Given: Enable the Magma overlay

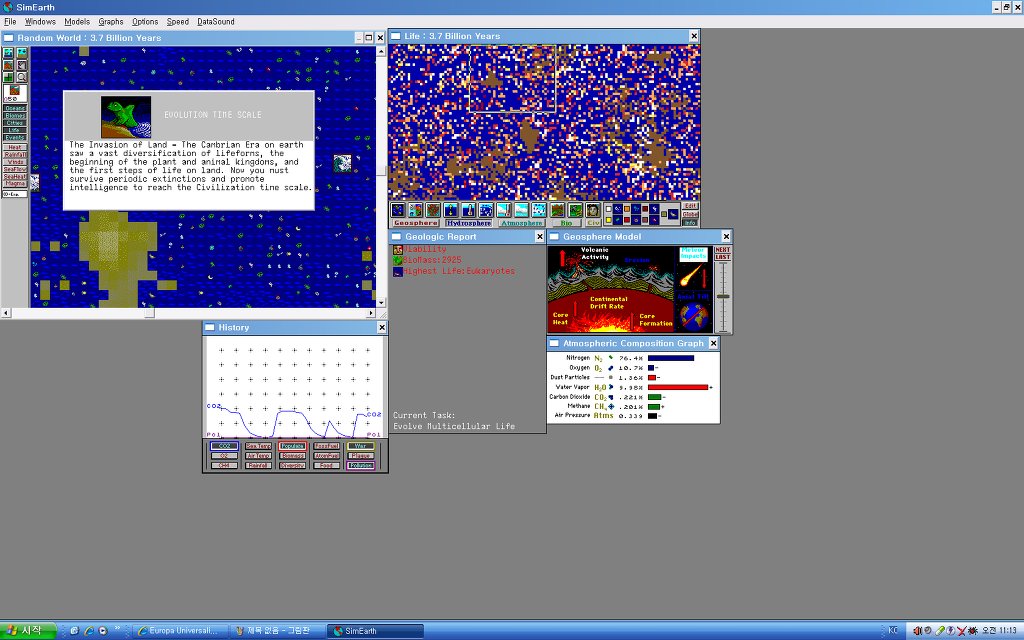Looking at the screenshot, I should click(15, 183).
